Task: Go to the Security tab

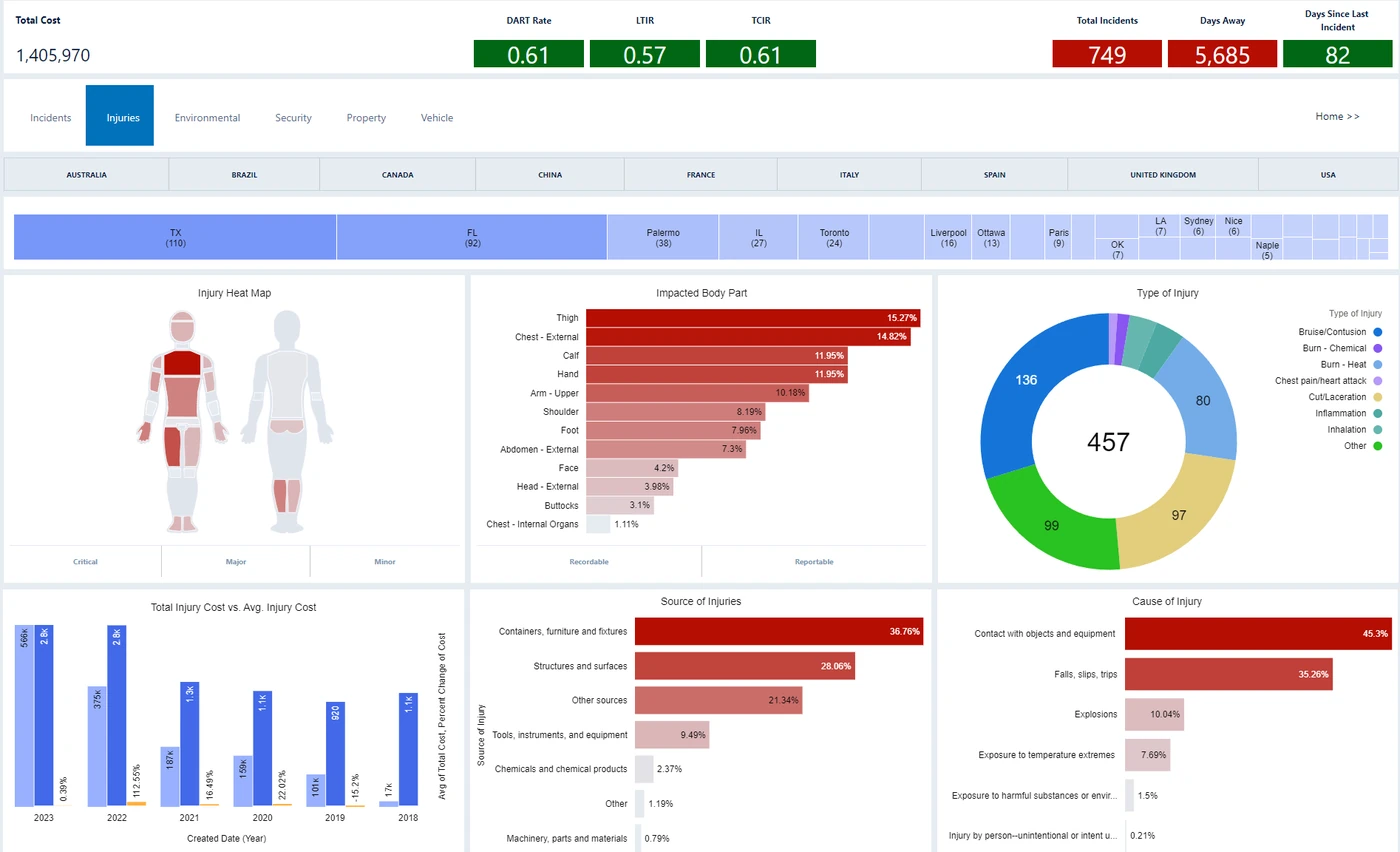Action: pos(294,117)
